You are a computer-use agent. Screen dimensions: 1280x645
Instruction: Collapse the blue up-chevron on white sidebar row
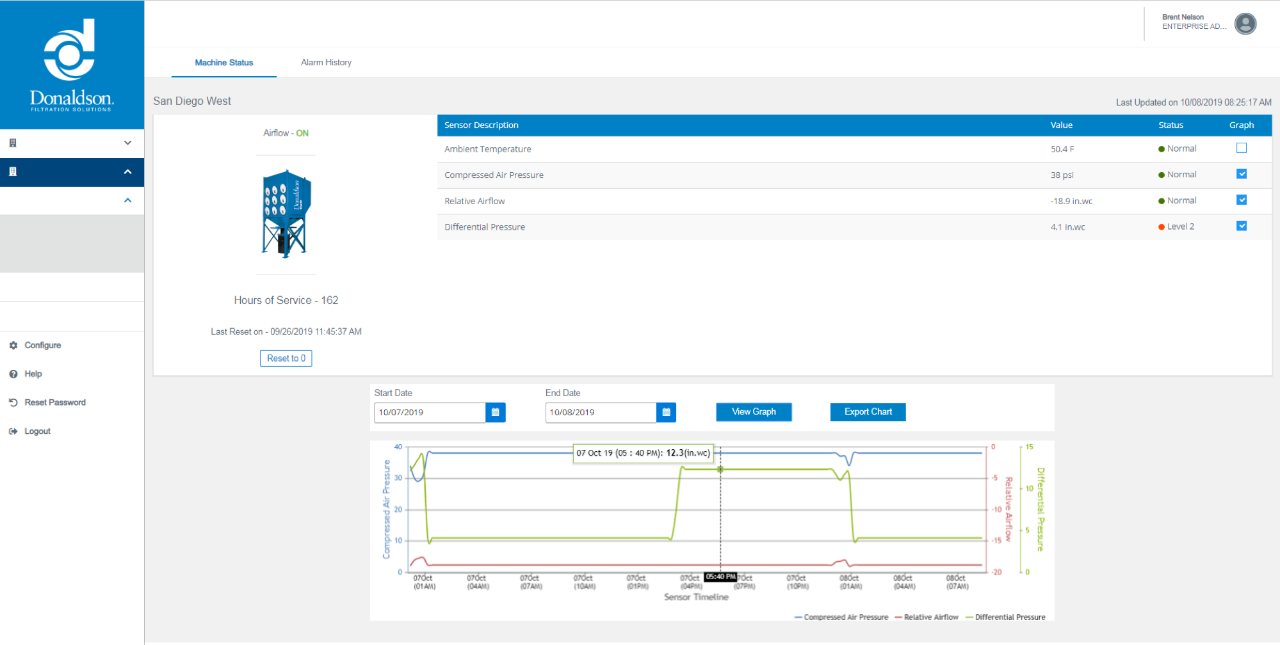coord(127,201)
